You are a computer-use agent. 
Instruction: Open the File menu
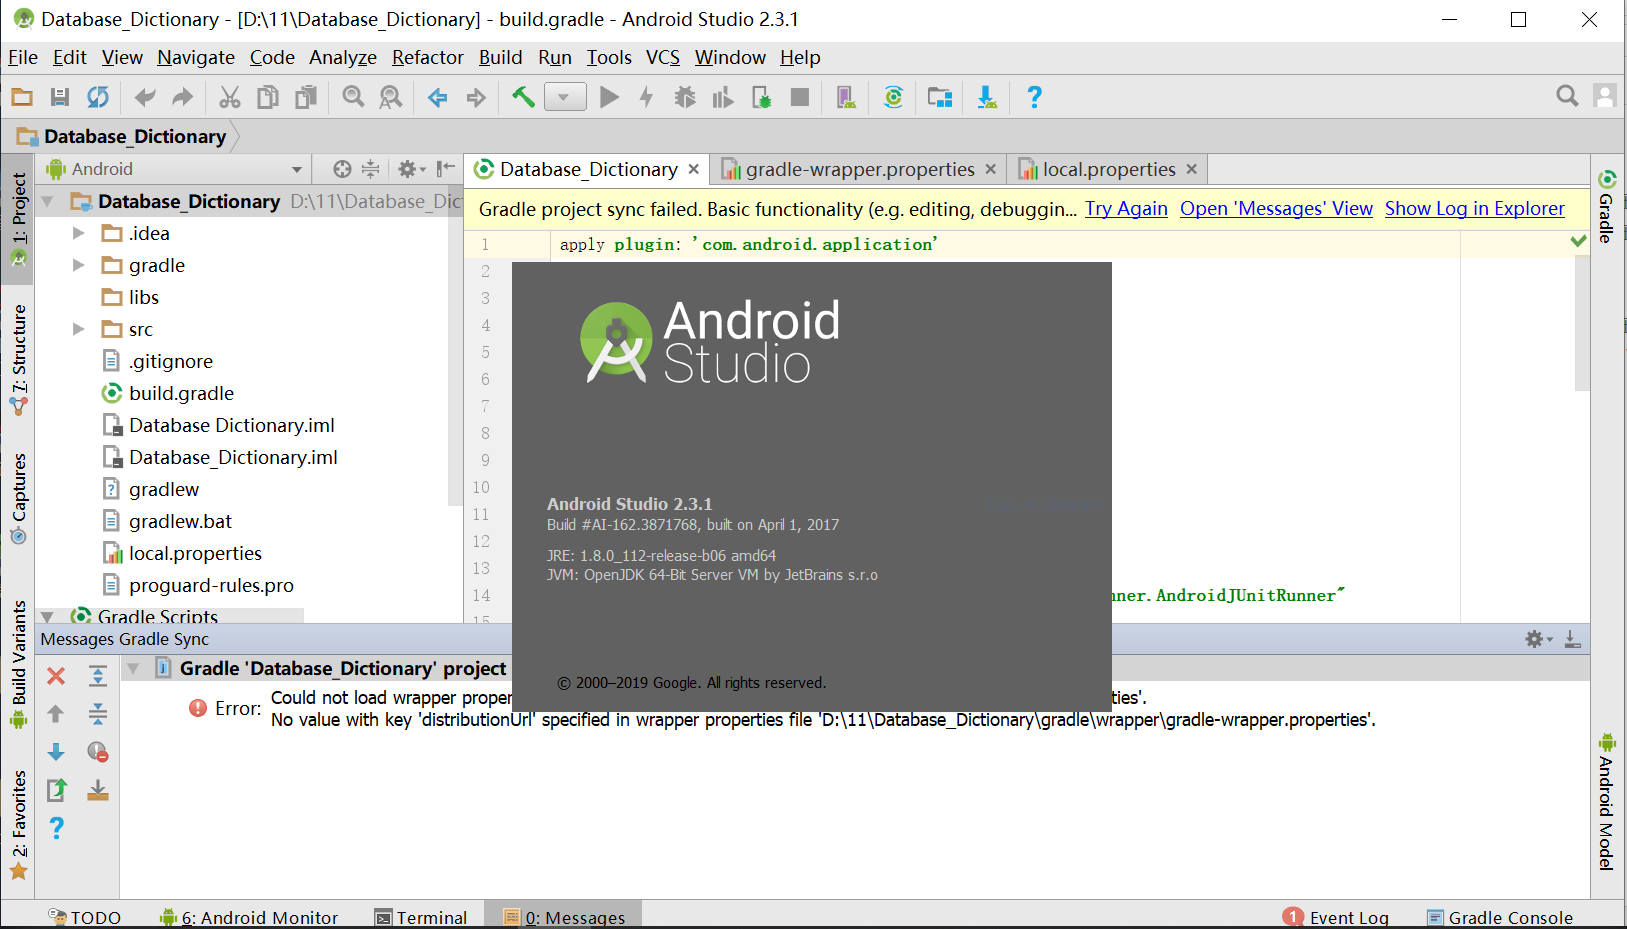point(23,57)
